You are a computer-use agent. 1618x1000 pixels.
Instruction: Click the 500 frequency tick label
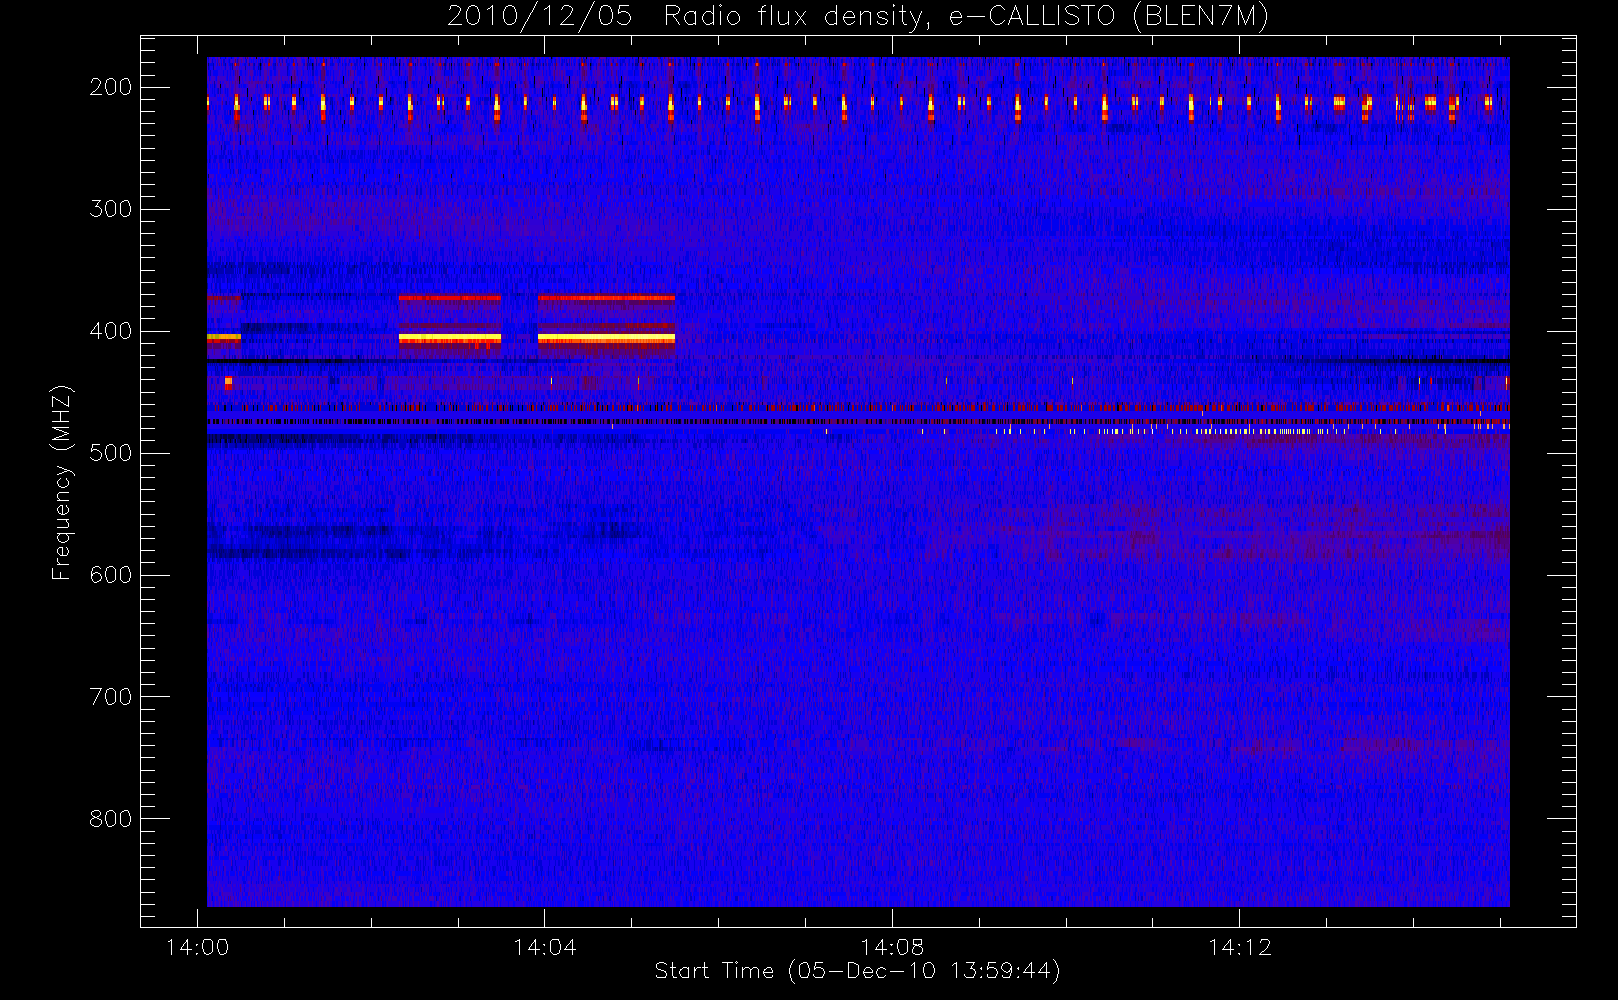coord(111,453)
